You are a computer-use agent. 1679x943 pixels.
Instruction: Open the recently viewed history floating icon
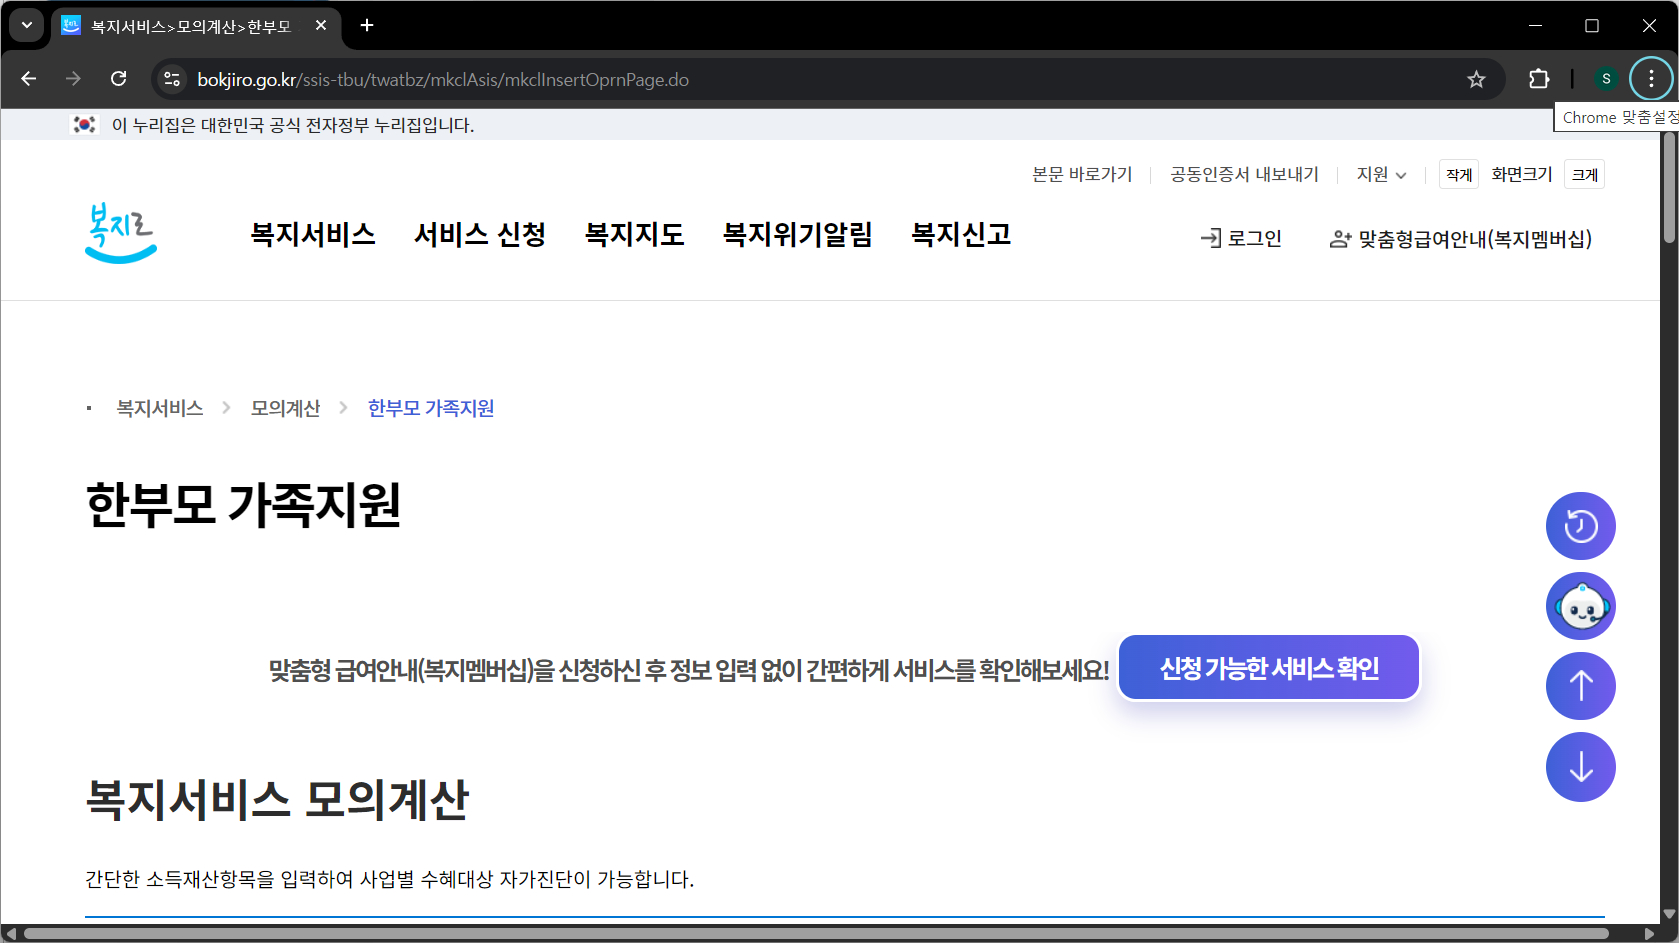(x=1580, y=526)
